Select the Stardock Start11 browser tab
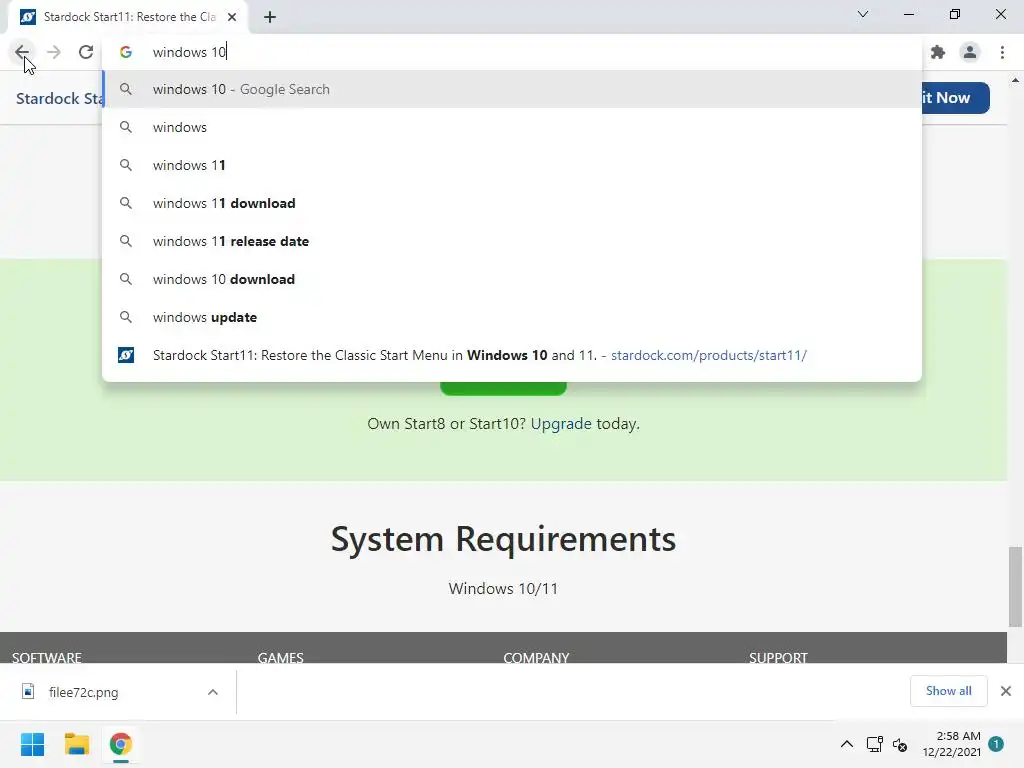The height and width of the screenshot is (768, 1024). [x=128, y=17]
